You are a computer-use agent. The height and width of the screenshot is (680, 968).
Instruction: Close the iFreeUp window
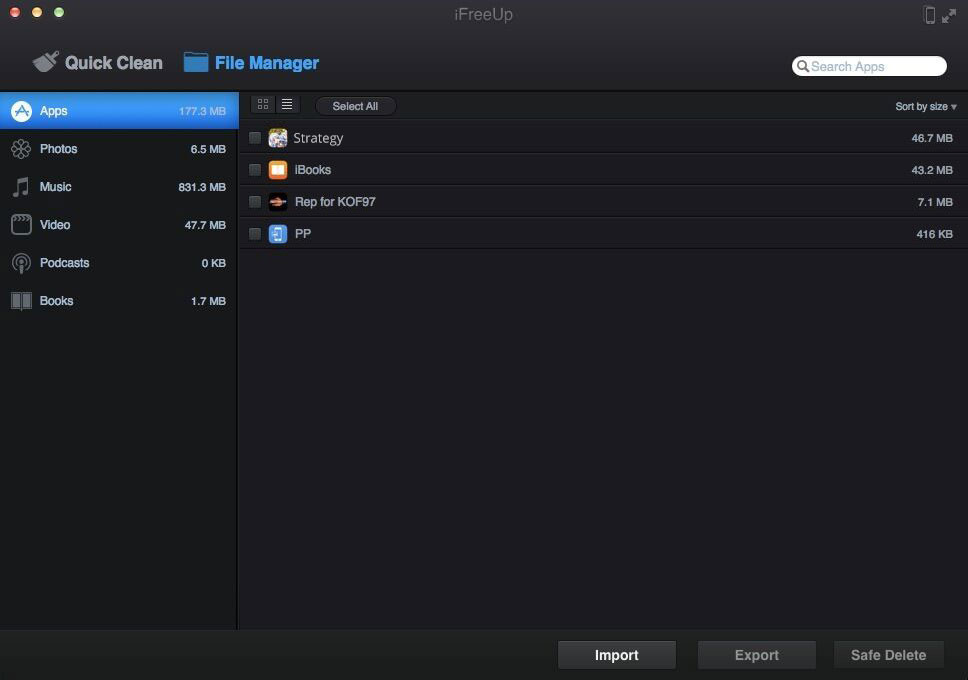[x=15, y=12]
